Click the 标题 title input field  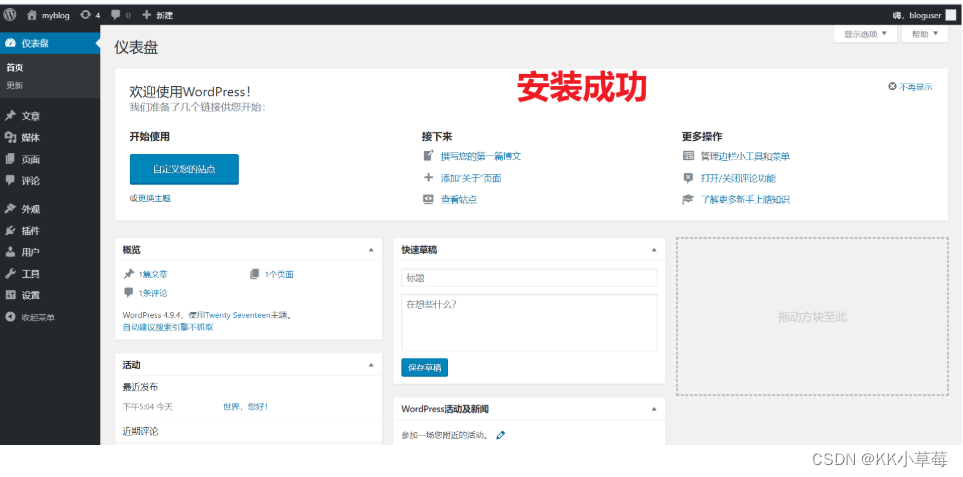click(x=529, y=278)
